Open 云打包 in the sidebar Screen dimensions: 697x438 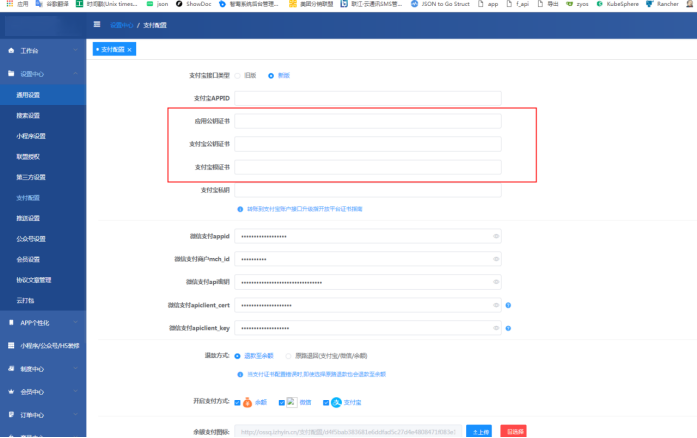(x=43, y=301)
